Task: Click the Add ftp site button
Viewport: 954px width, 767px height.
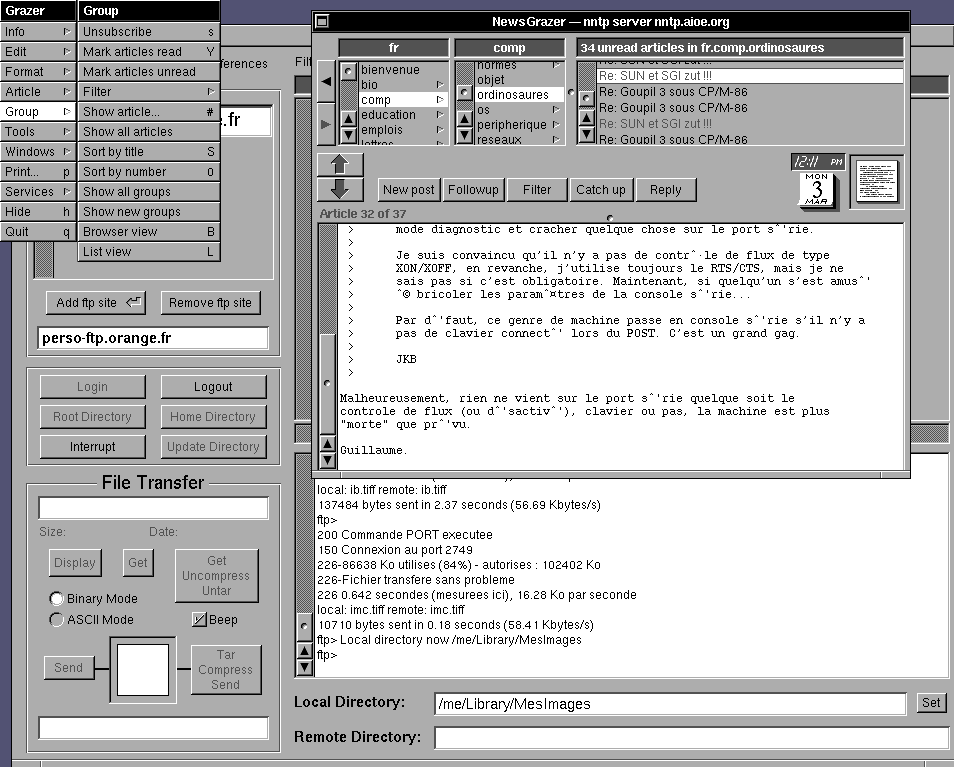Action: (x=96, y=302)
